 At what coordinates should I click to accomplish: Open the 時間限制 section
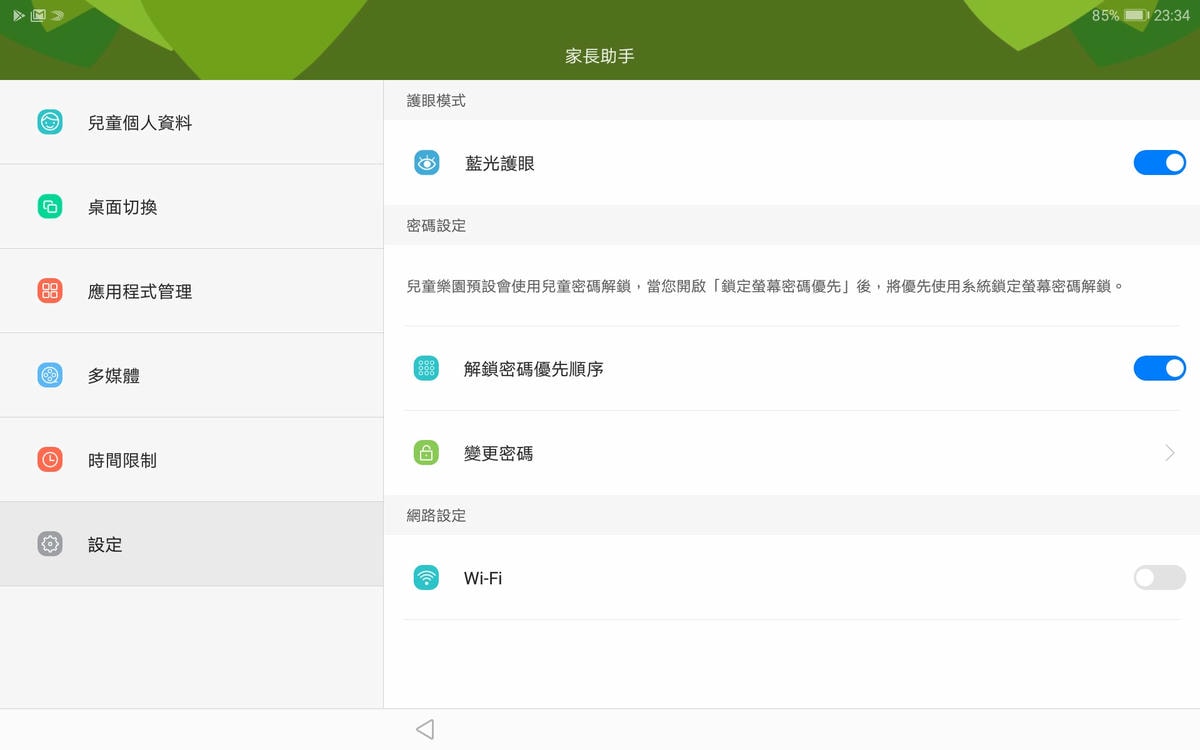coord(191,460)
